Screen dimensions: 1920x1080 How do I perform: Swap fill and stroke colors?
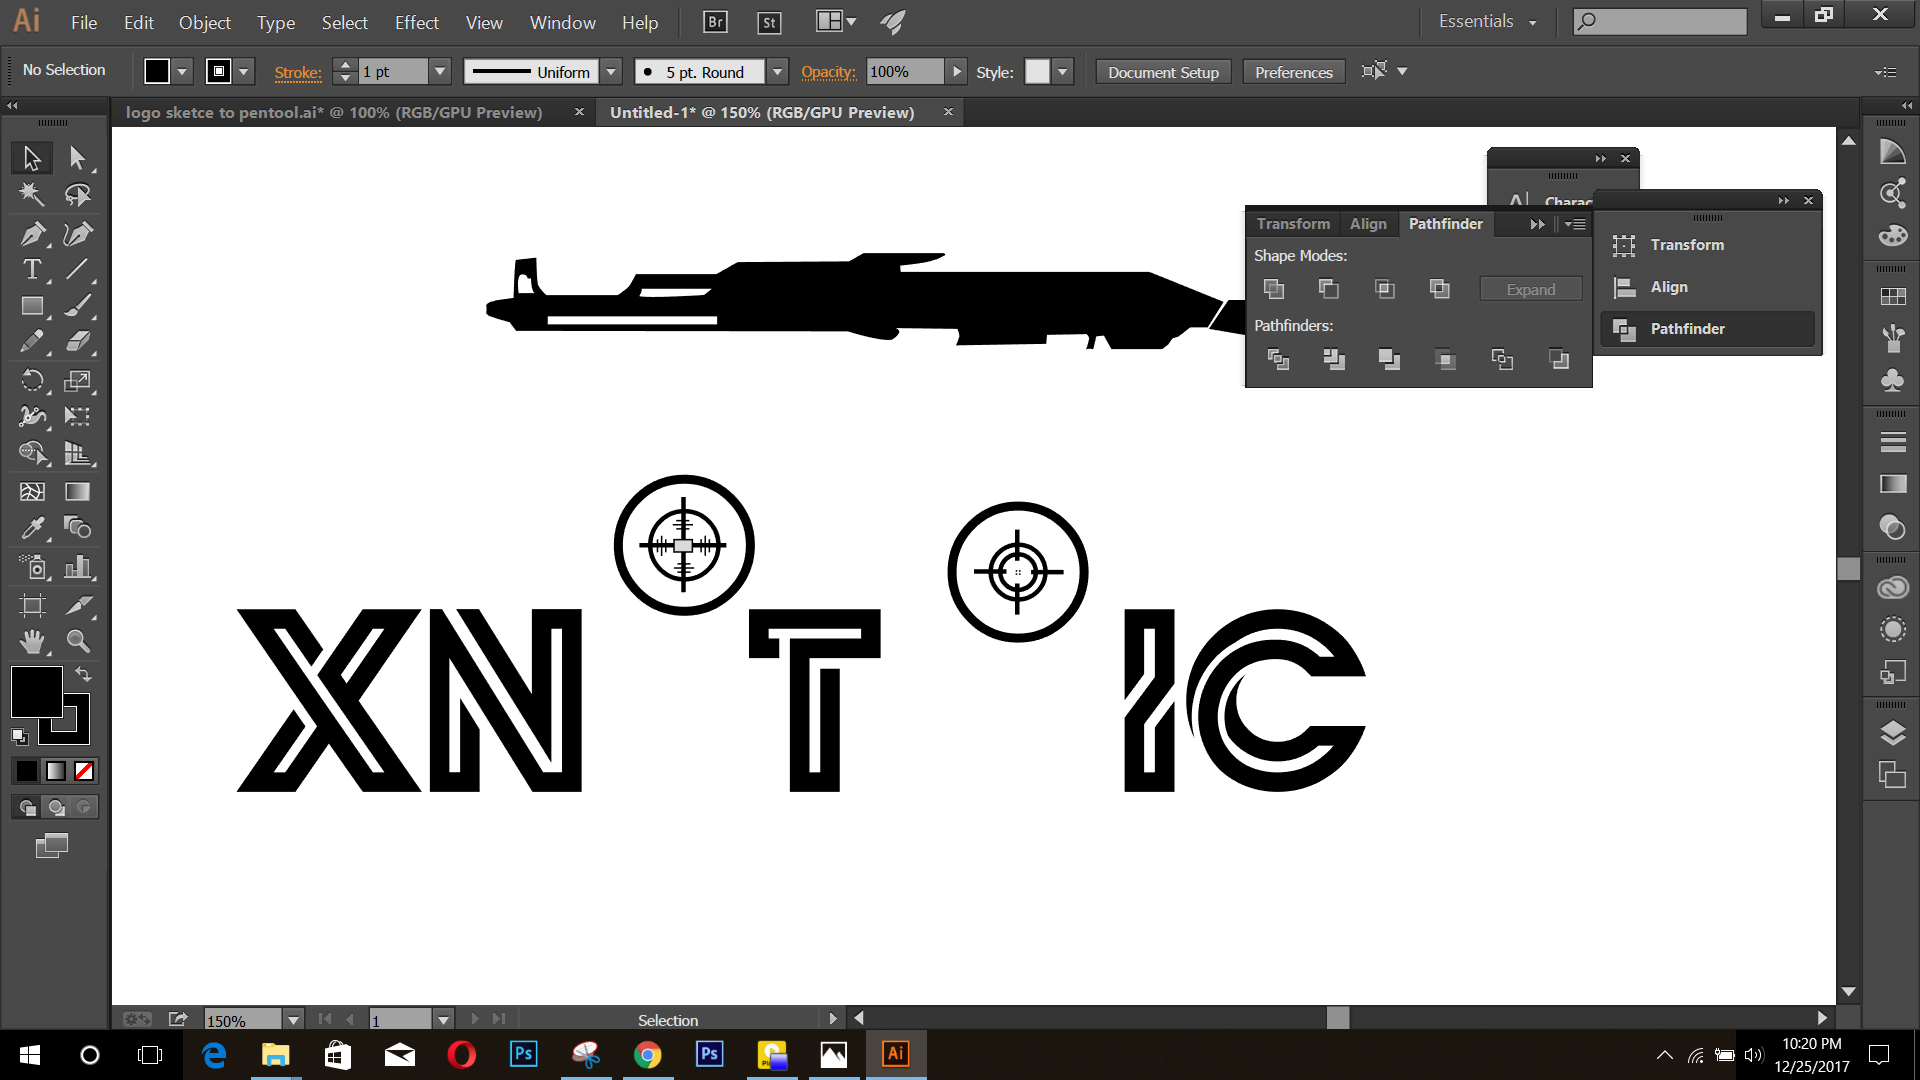point(84,674)
